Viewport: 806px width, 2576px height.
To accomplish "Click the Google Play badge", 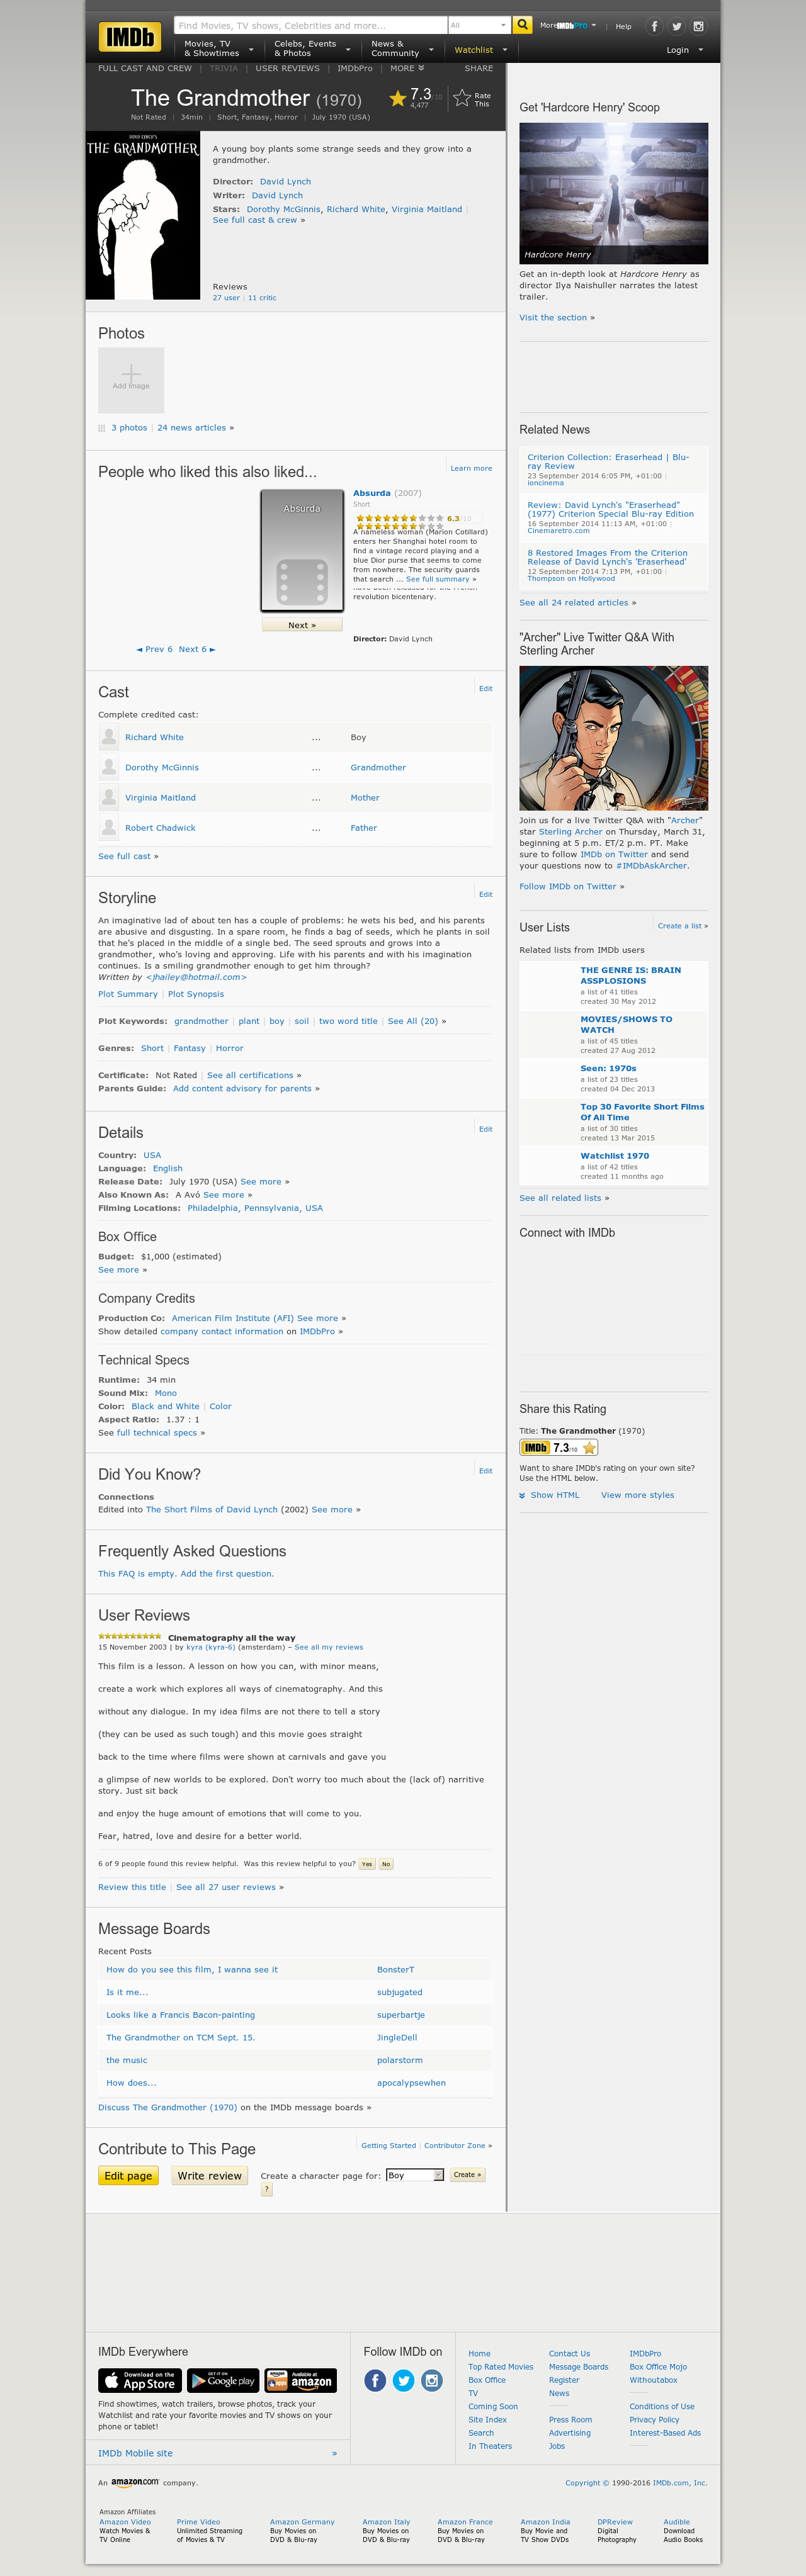I will coord(222,2380).
